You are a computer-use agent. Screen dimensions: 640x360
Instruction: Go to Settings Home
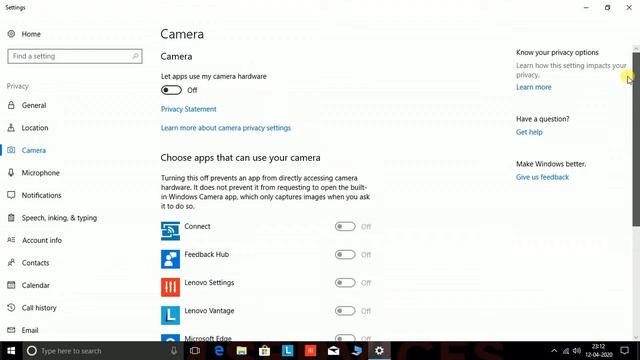31,34
